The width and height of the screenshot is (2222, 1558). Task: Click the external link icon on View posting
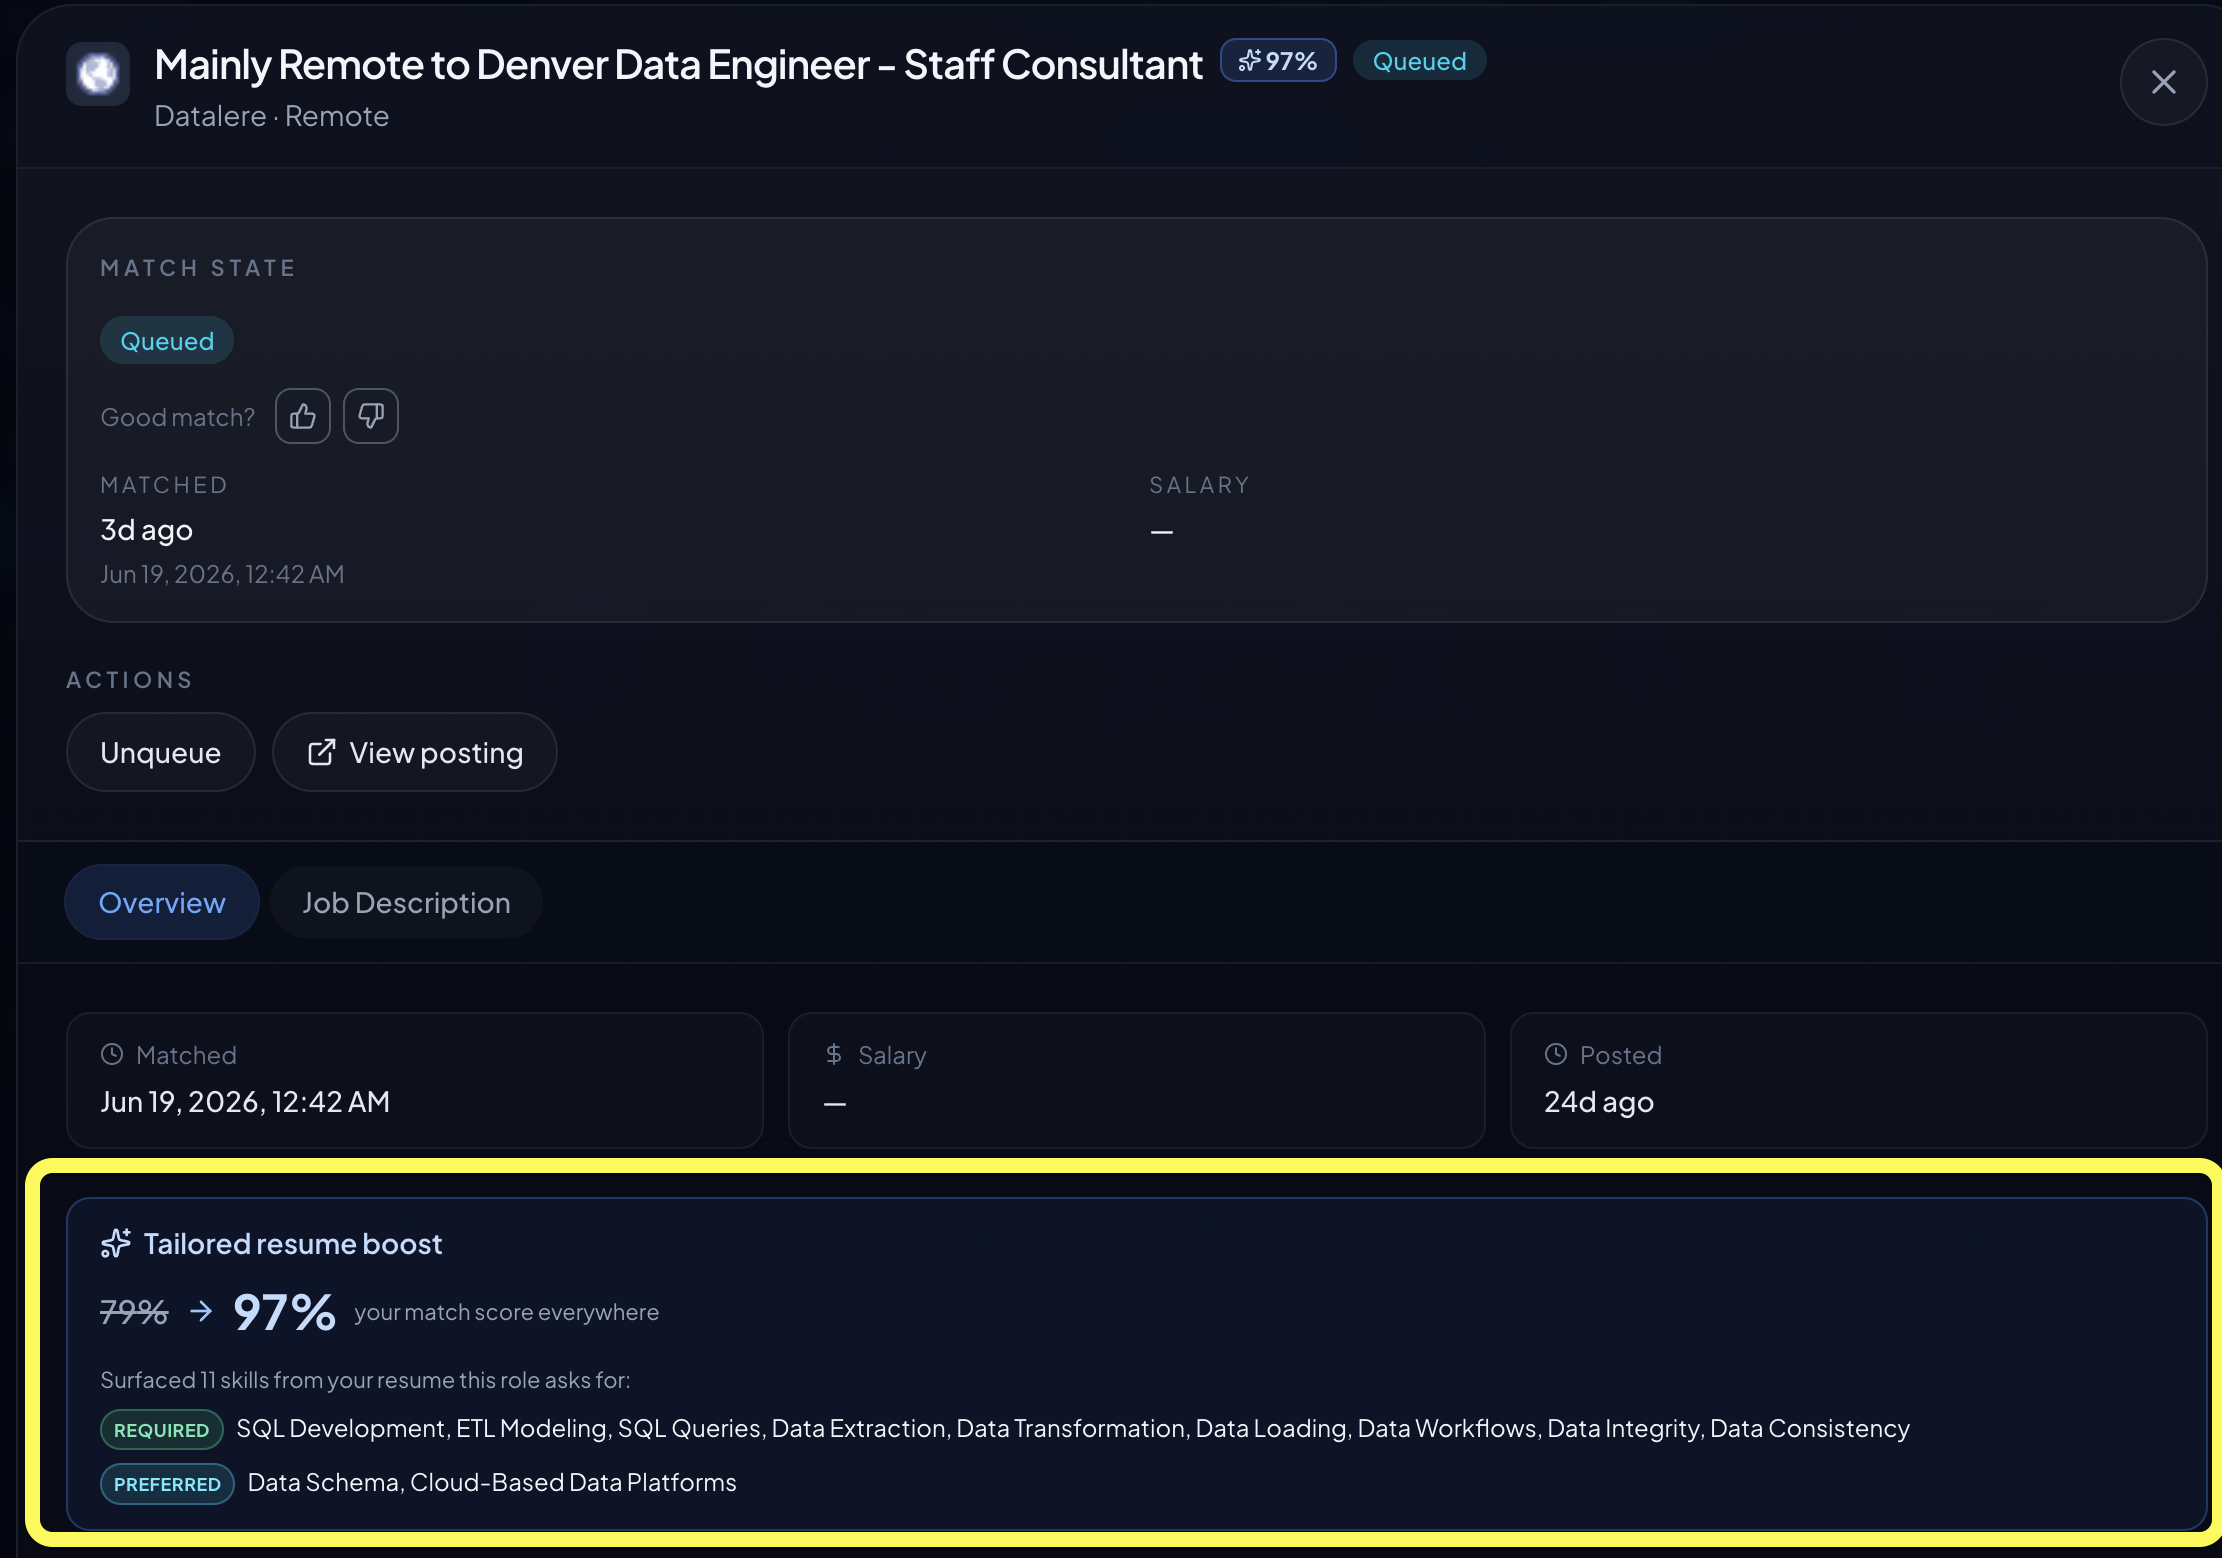click(321, 752)
